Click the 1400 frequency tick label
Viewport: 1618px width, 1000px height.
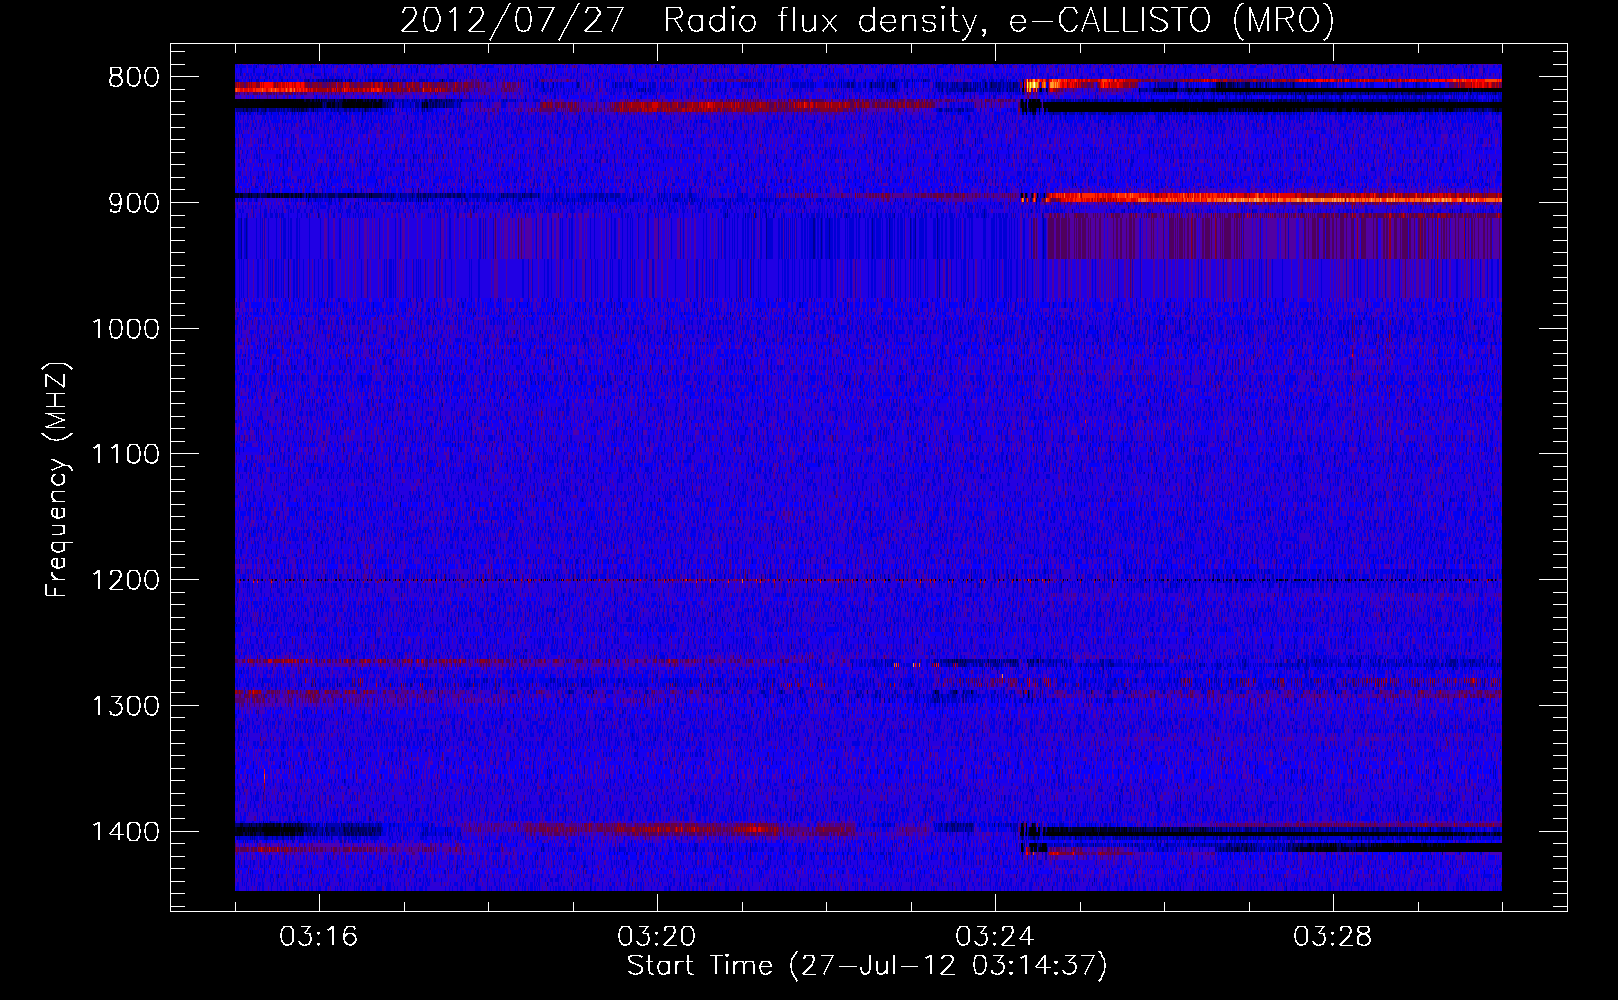click(x=125, y=832)
